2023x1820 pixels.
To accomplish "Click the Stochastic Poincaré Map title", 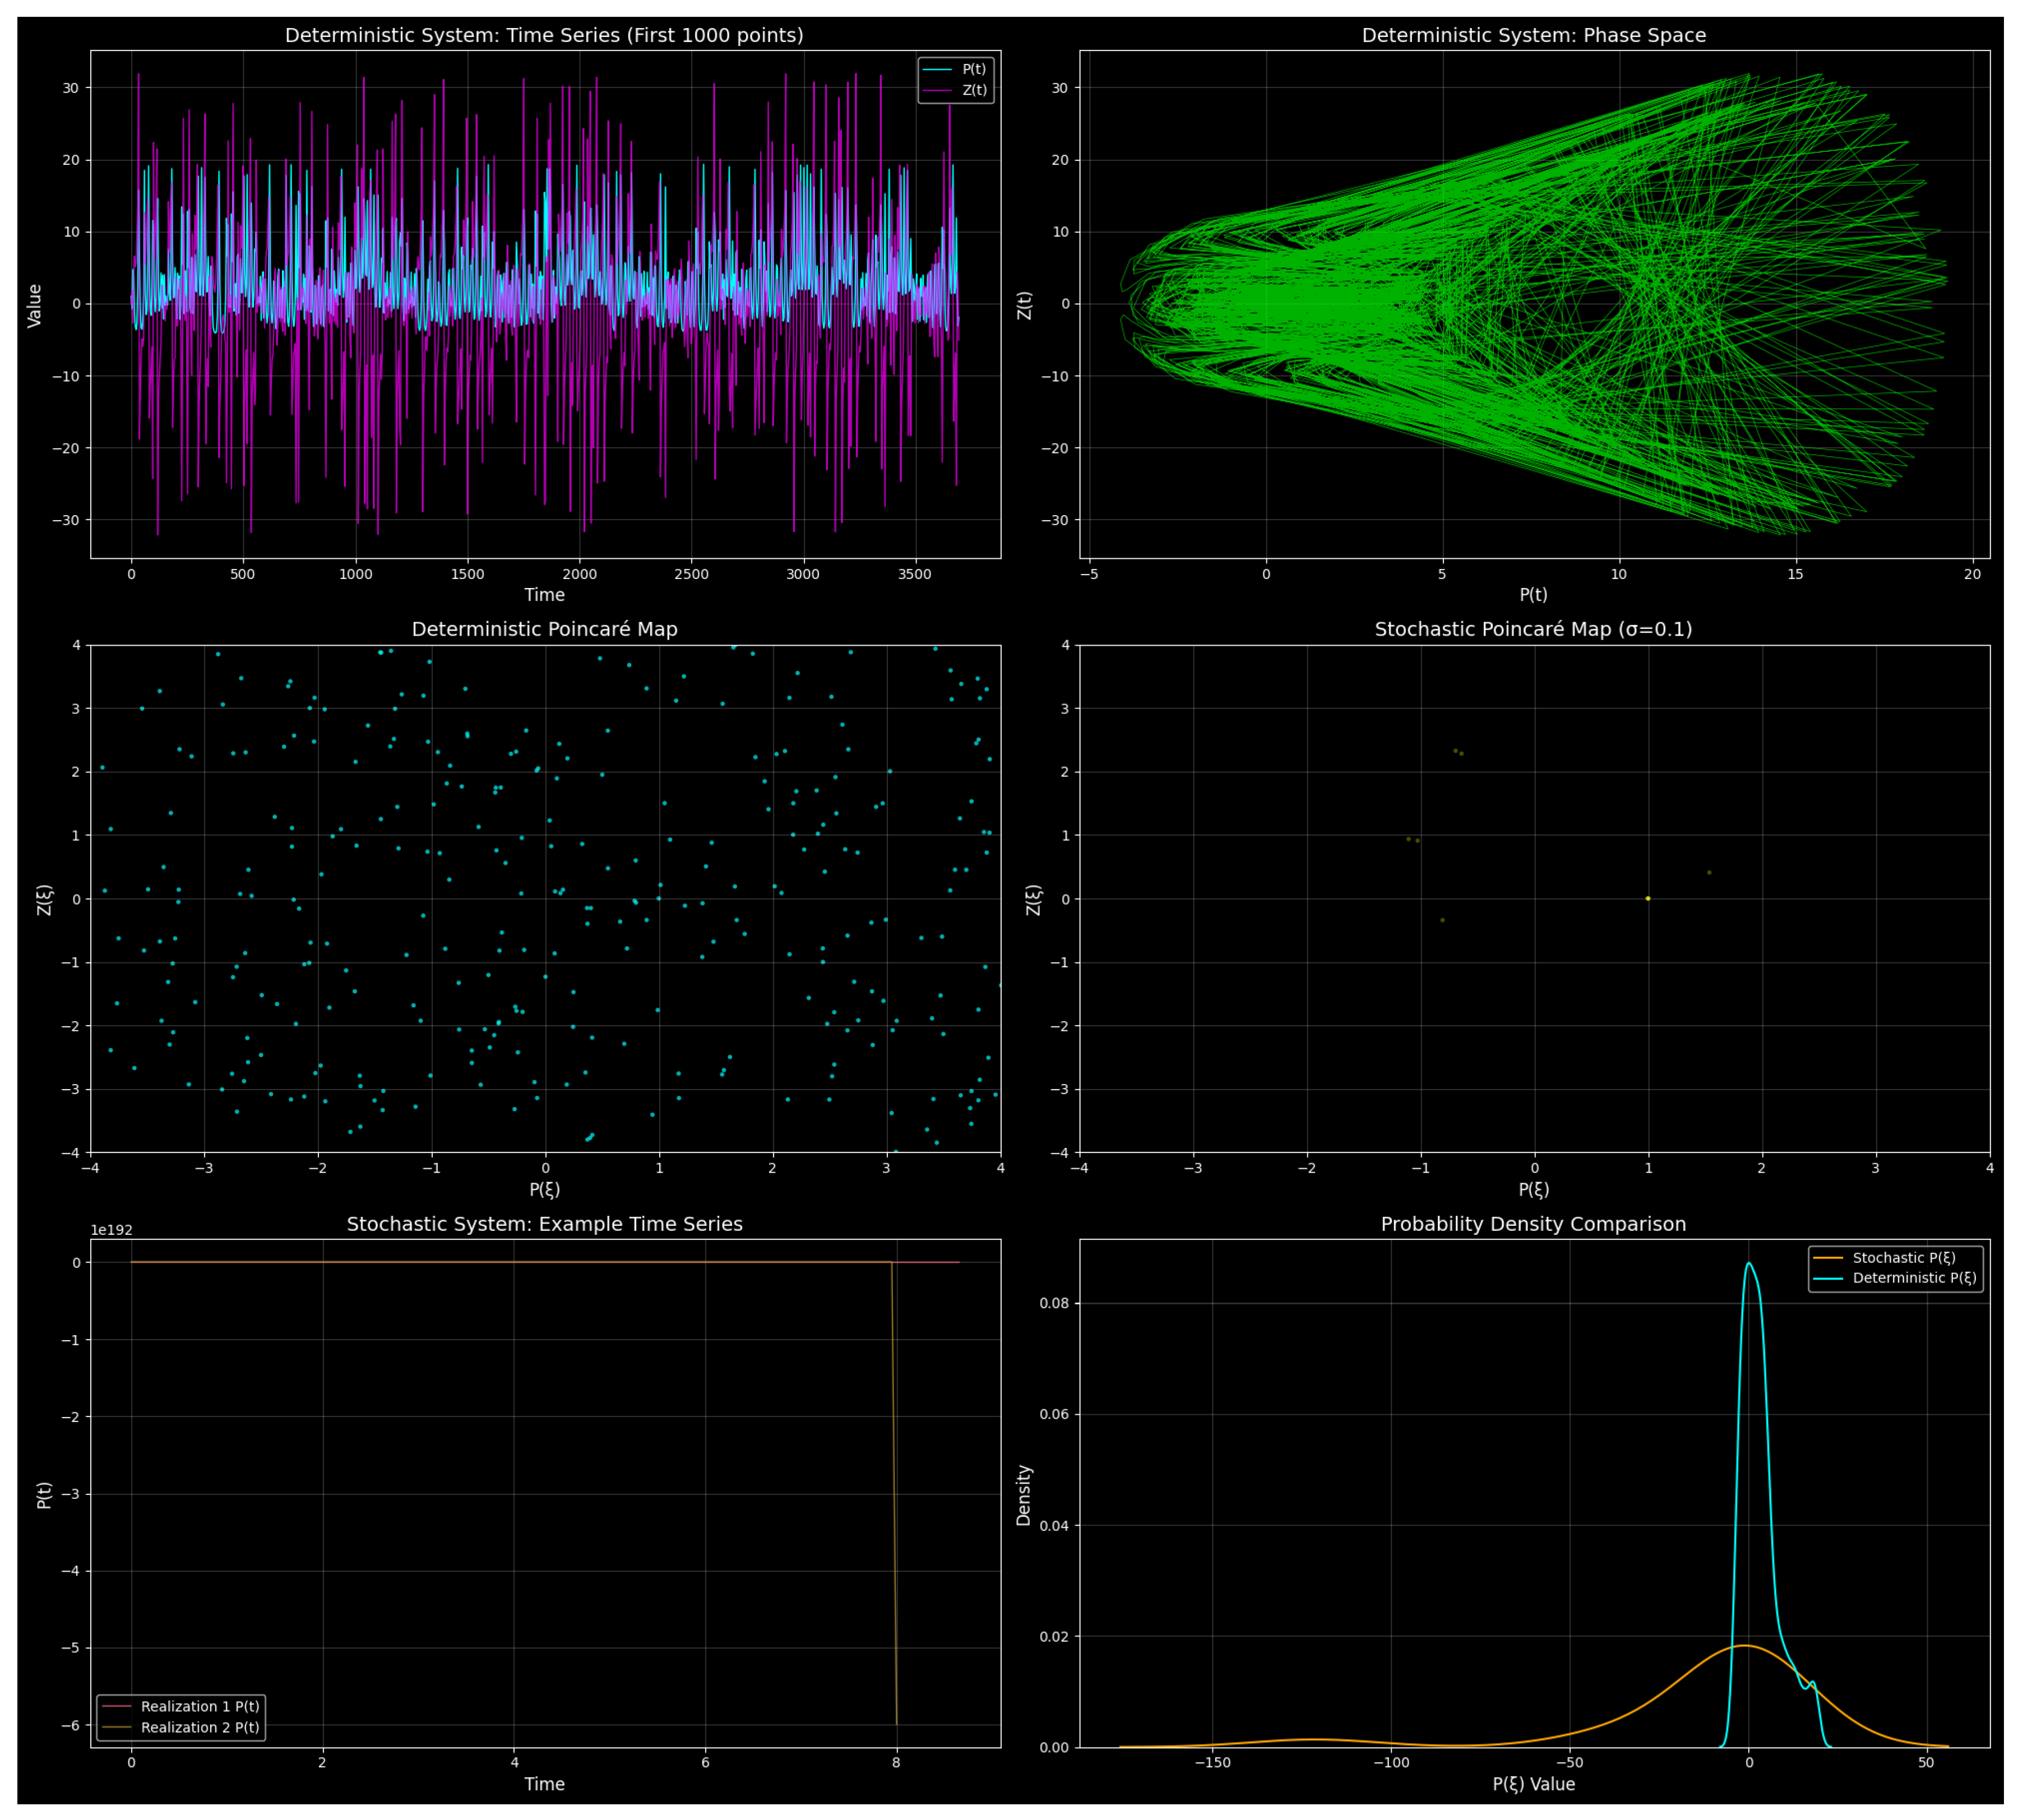I will [x=1533, y=629].
